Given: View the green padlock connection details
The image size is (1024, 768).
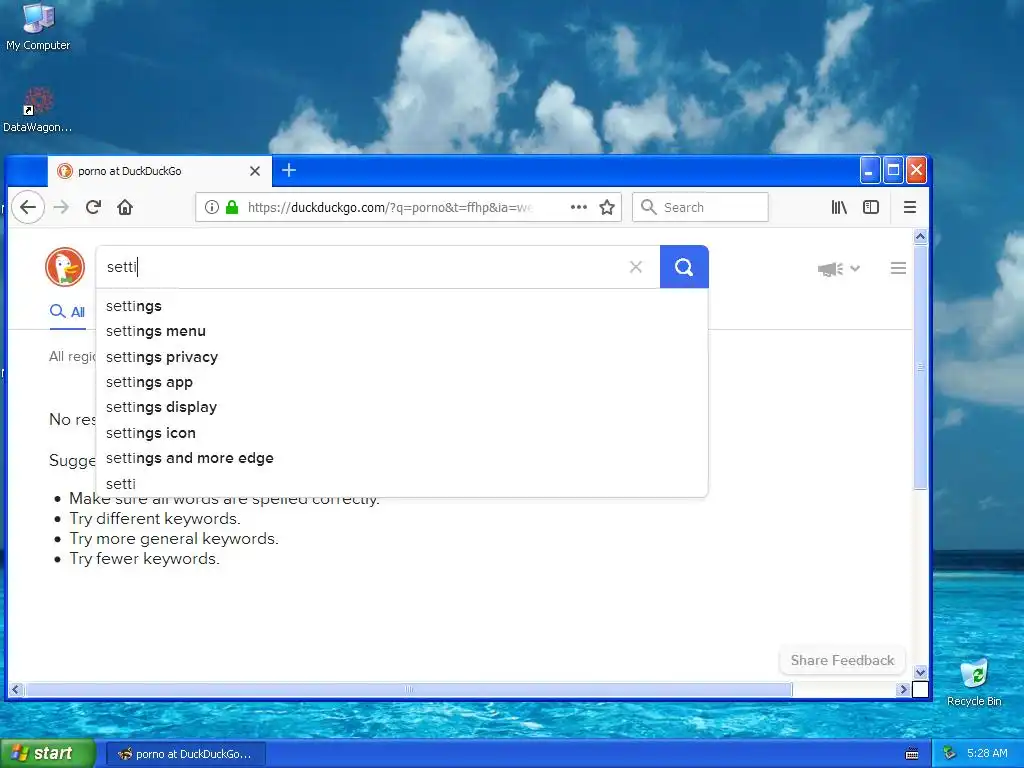Looking at the screenshot, I should [x=232, y=208].
